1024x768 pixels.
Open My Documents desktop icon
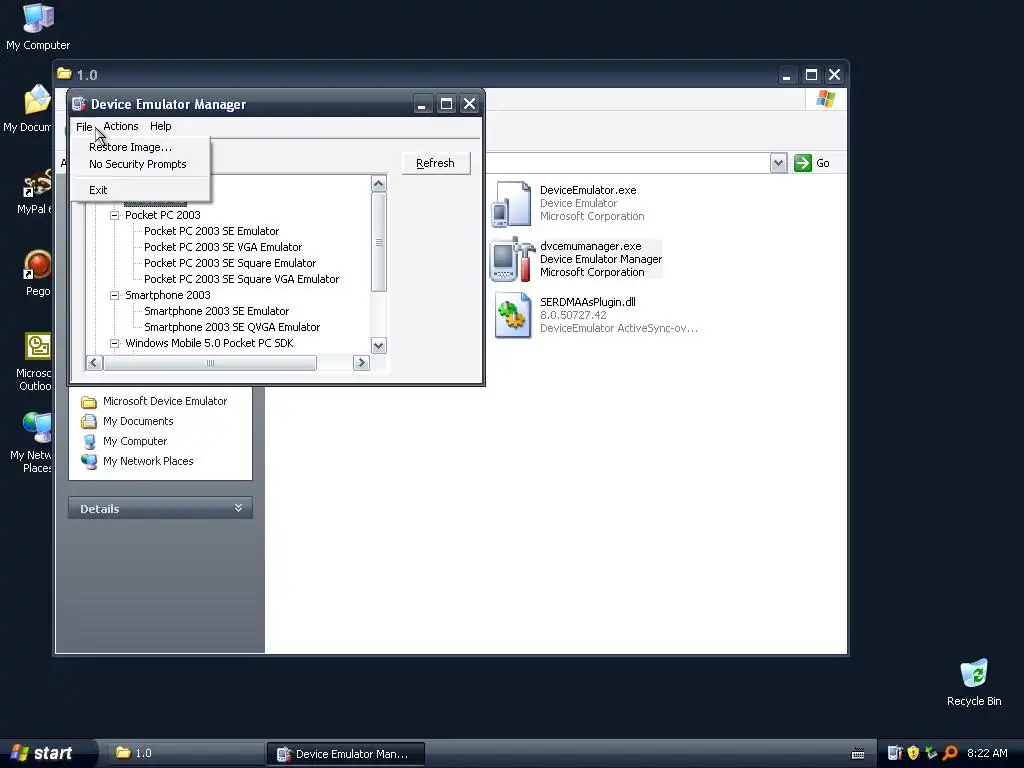point(37,101)
